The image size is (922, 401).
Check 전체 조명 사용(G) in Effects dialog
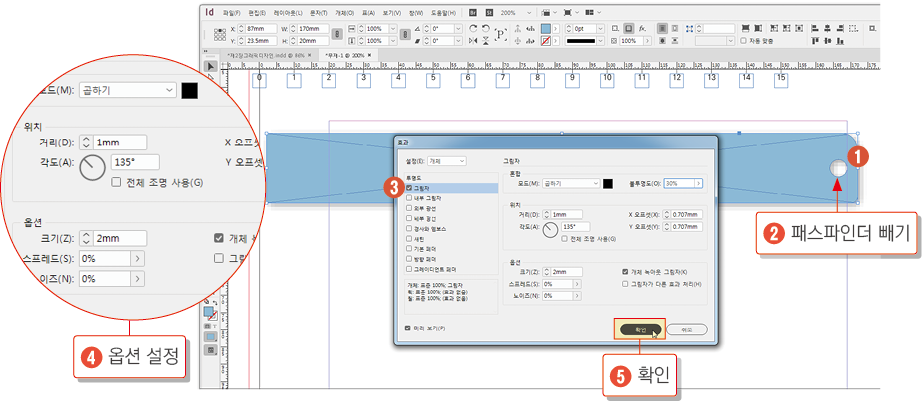[x=564, y=239]
